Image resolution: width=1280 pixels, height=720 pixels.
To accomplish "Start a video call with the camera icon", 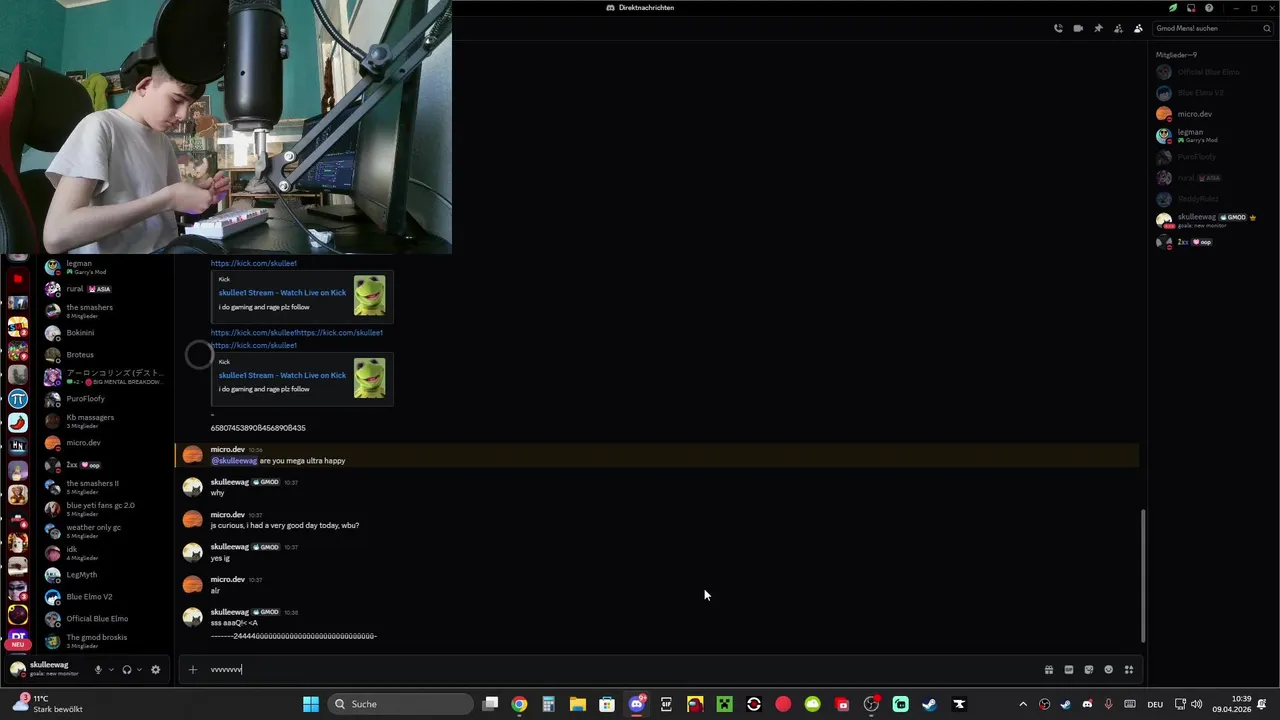I will click(1078, 28).
